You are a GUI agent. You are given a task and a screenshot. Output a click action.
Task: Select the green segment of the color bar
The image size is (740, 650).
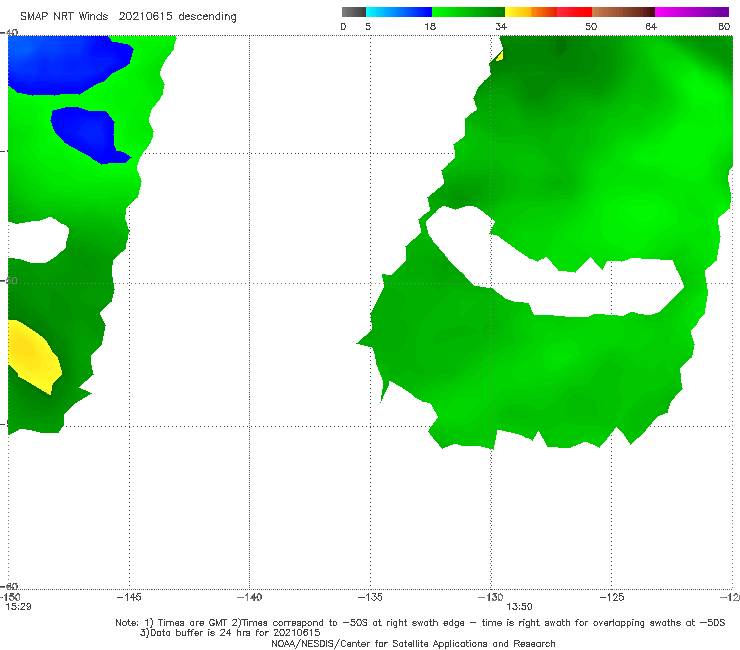pos(468,12)
